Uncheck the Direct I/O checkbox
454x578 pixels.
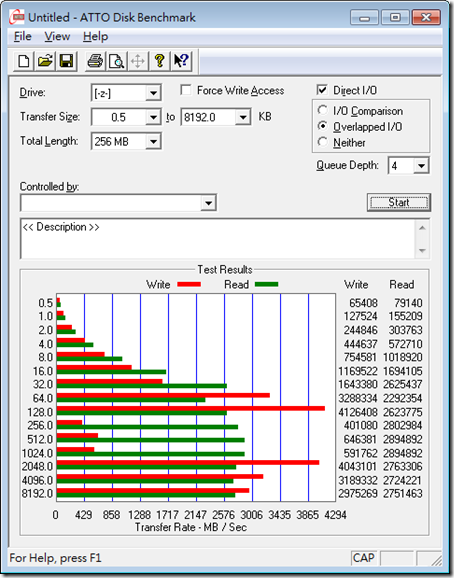pyautogui.click(x=322, y=90)
